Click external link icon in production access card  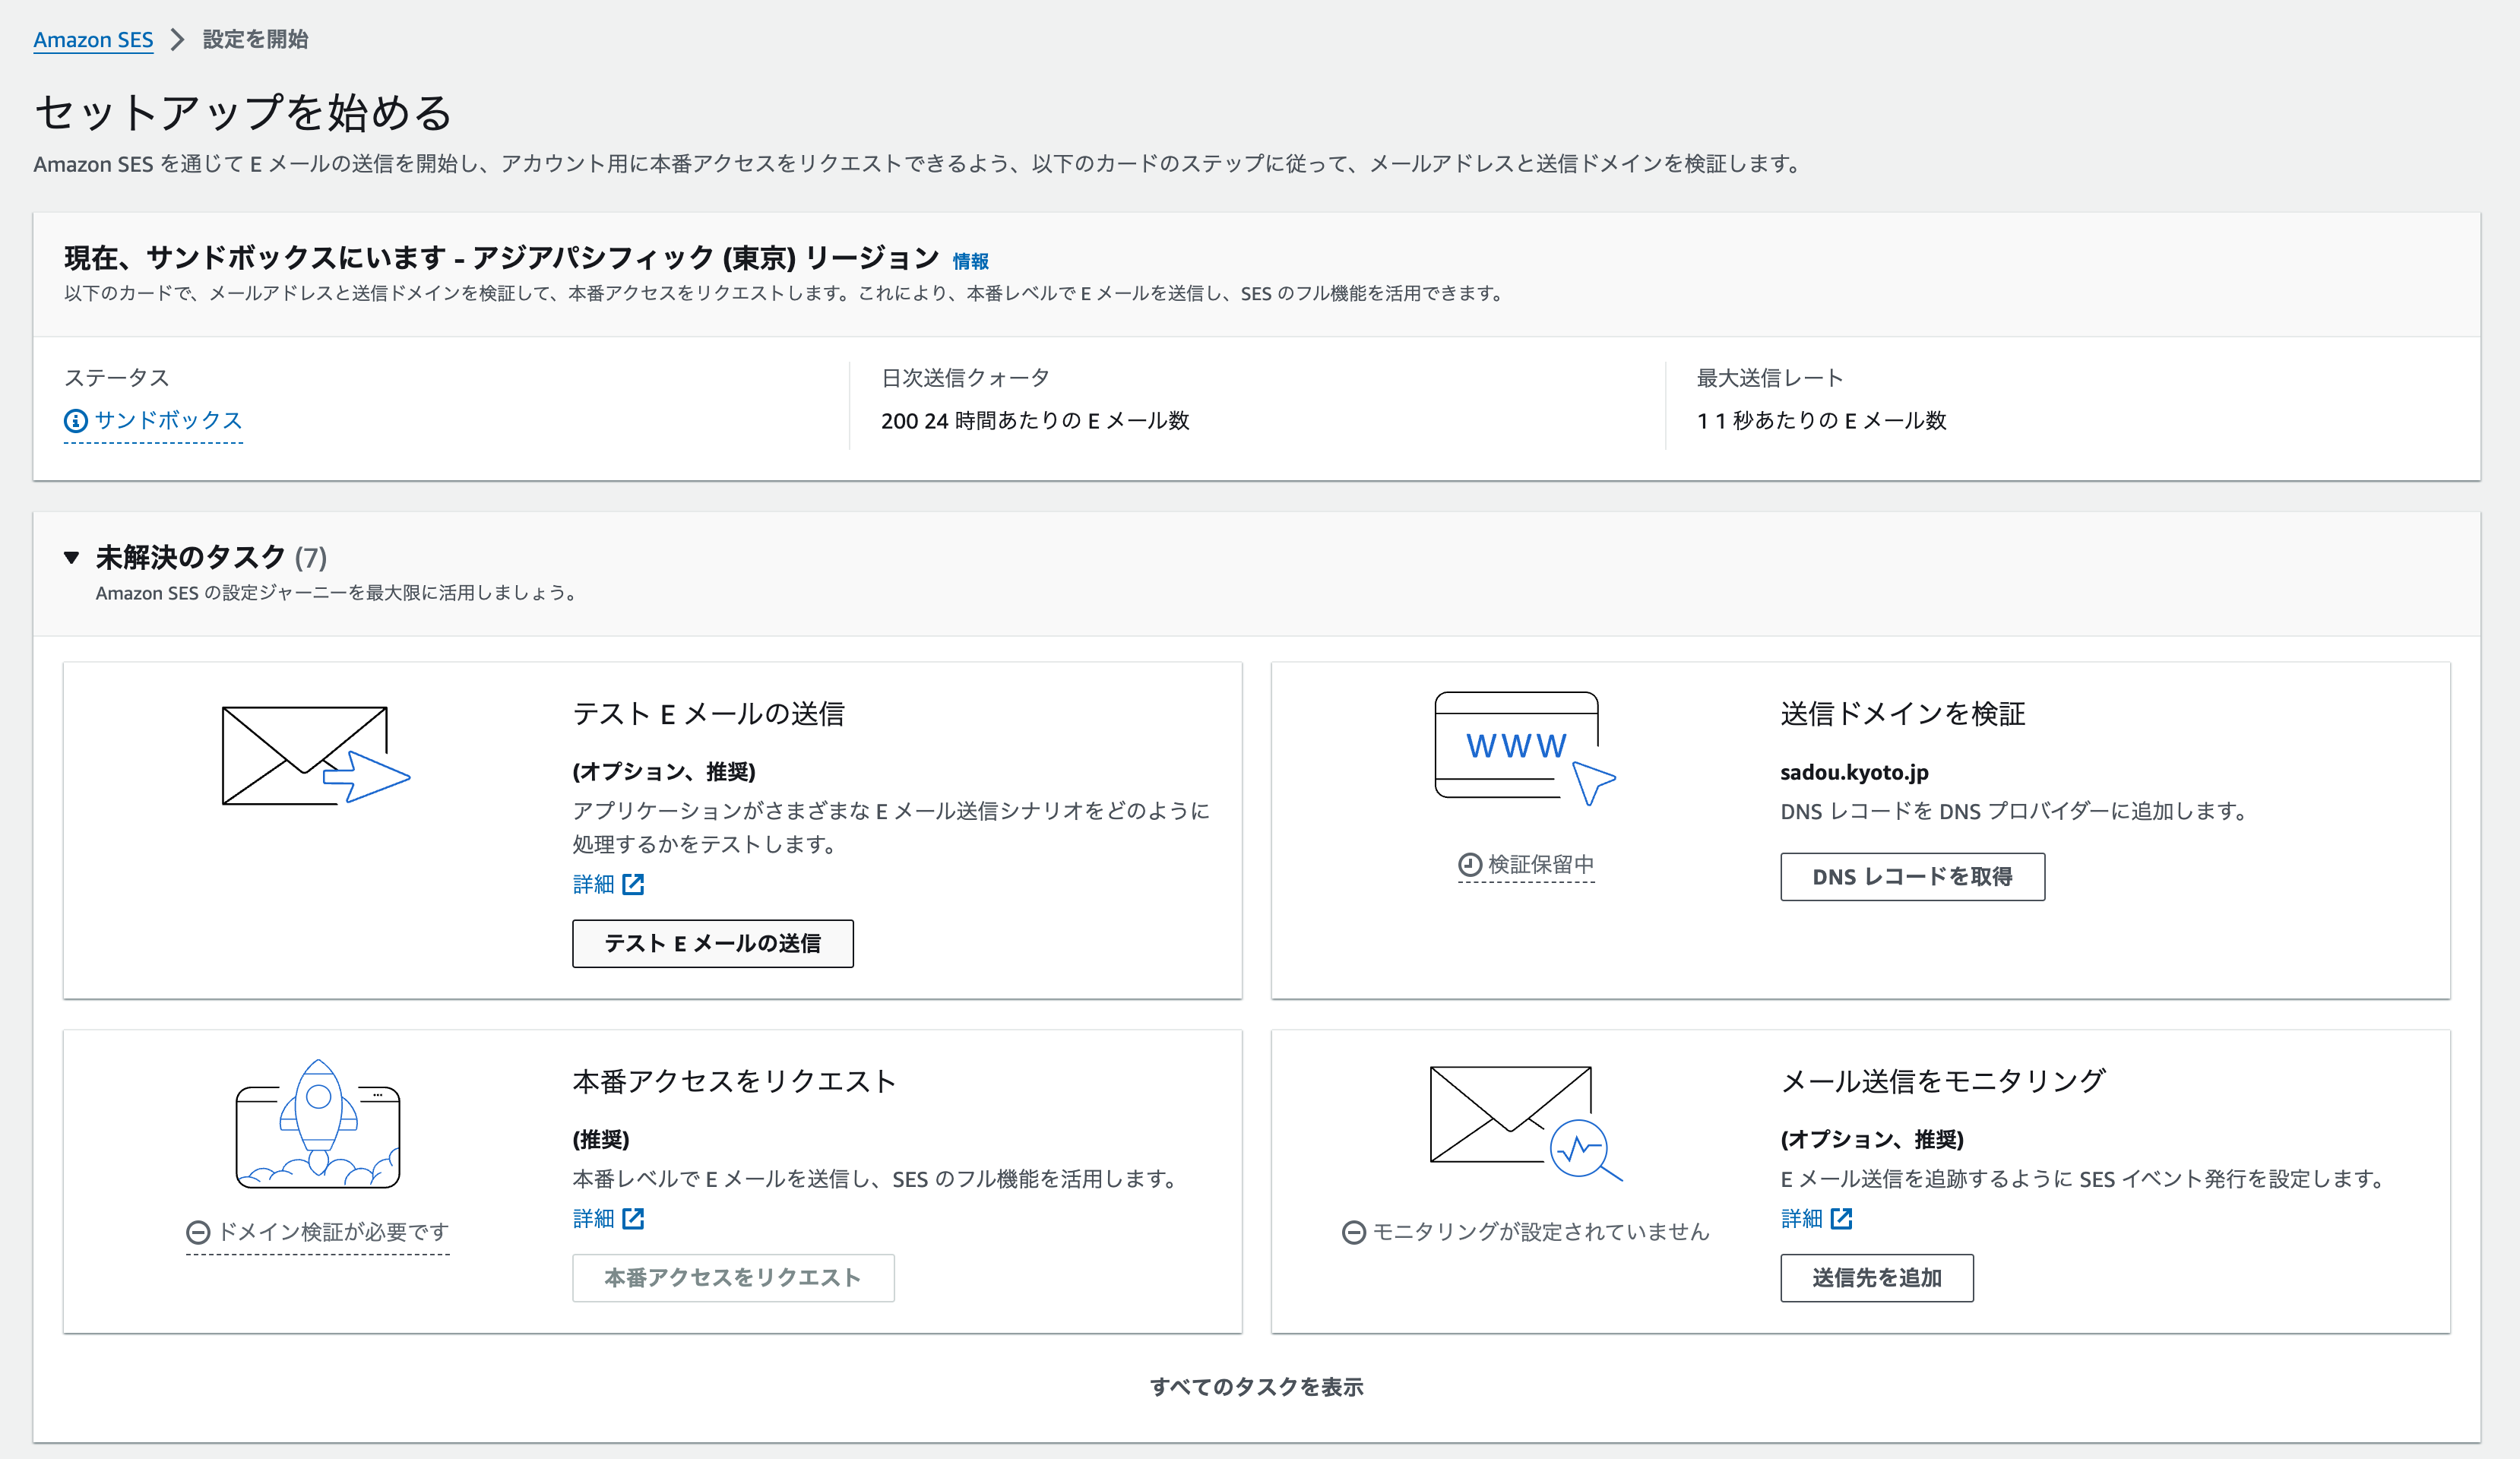tap(633, 1218)
